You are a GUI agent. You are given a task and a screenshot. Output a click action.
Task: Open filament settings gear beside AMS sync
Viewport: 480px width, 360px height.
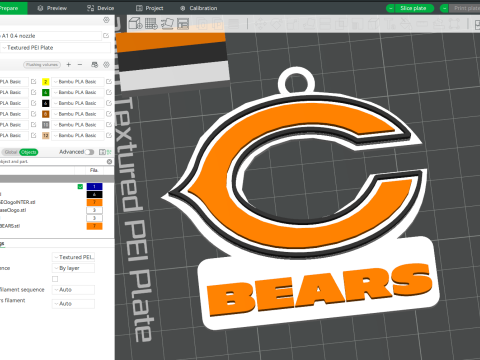coord(107,64)
